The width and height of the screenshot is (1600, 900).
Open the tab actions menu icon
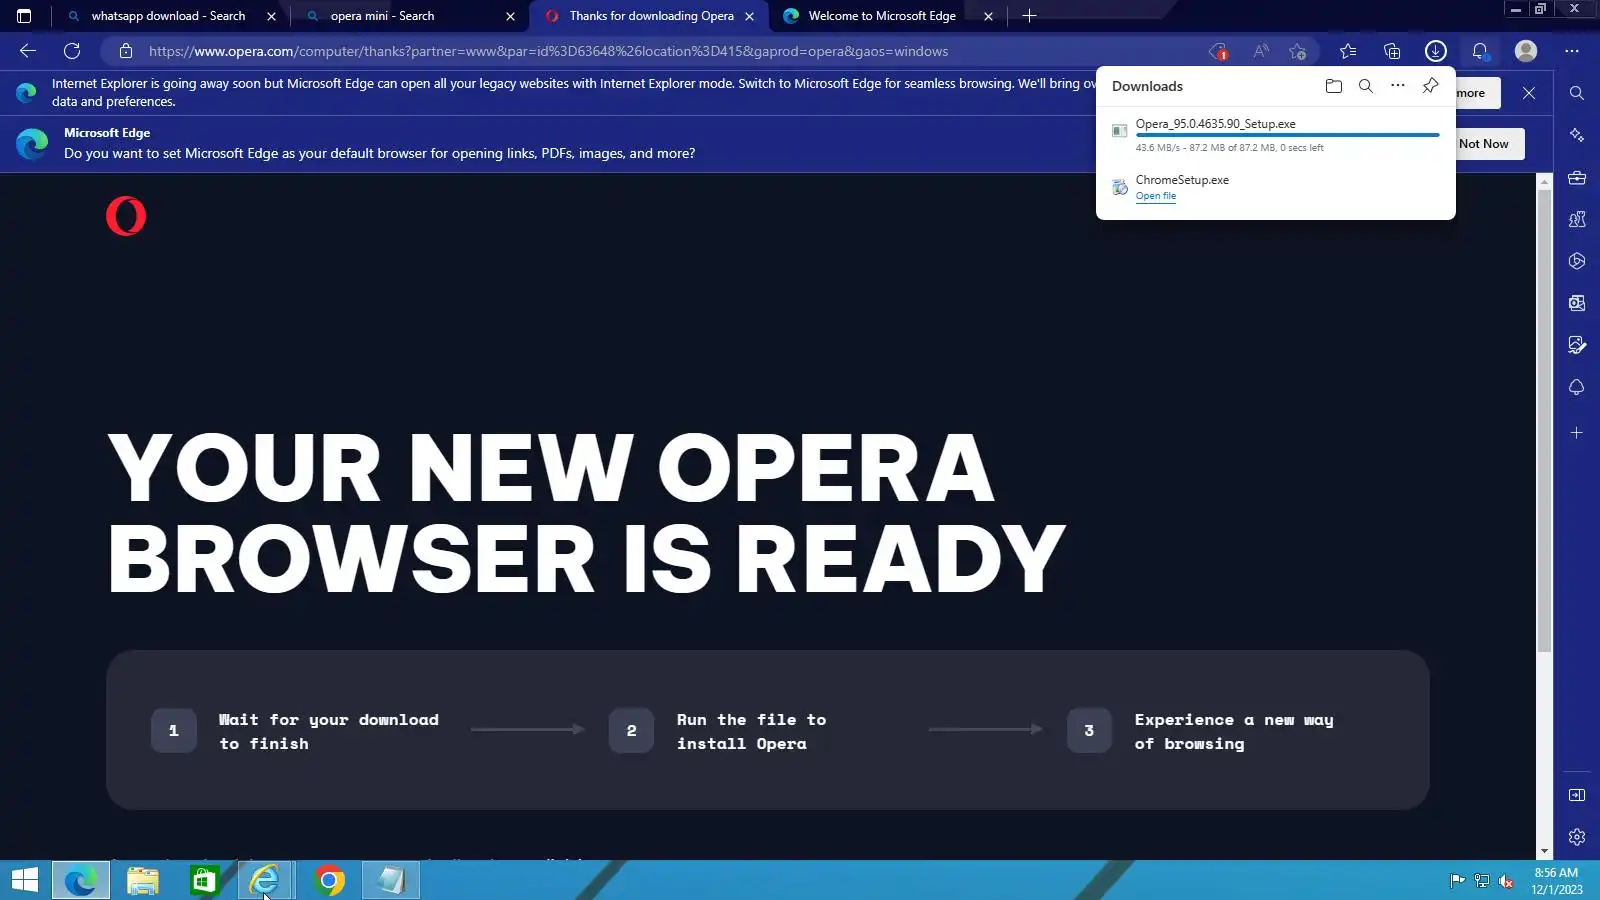(24, 16)
